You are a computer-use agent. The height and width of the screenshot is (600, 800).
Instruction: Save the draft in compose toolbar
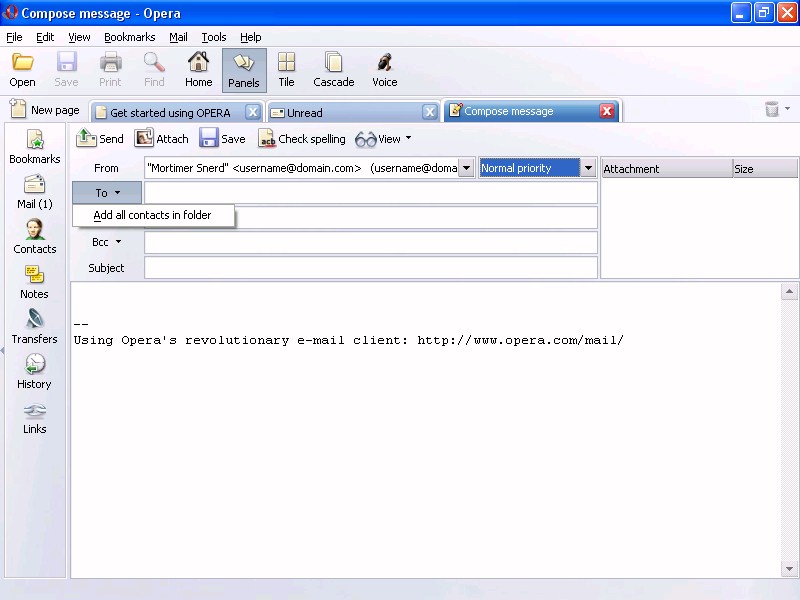pyautogui.click(x=222, y=138)
